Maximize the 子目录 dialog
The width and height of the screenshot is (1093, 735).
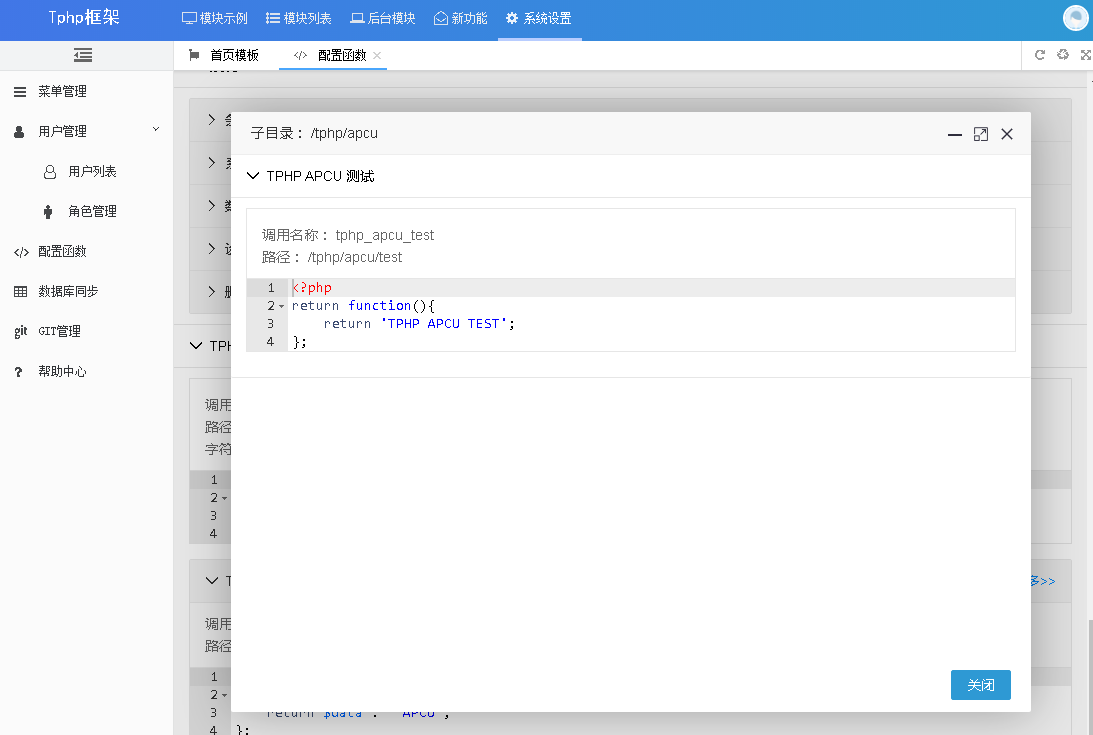click(981, 134)
